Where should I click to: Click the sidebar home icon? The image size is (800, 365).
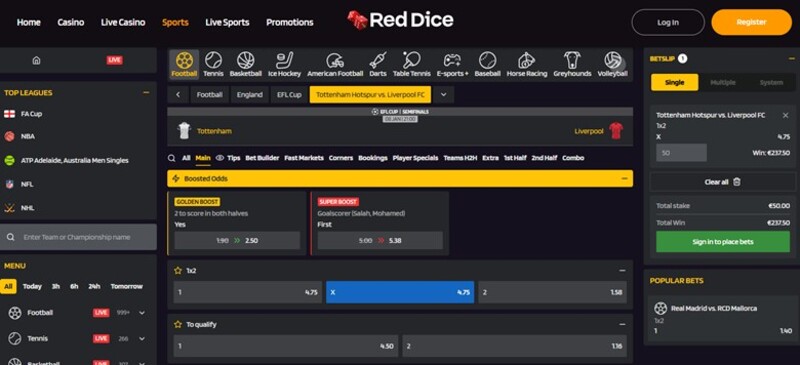[36, 60]
